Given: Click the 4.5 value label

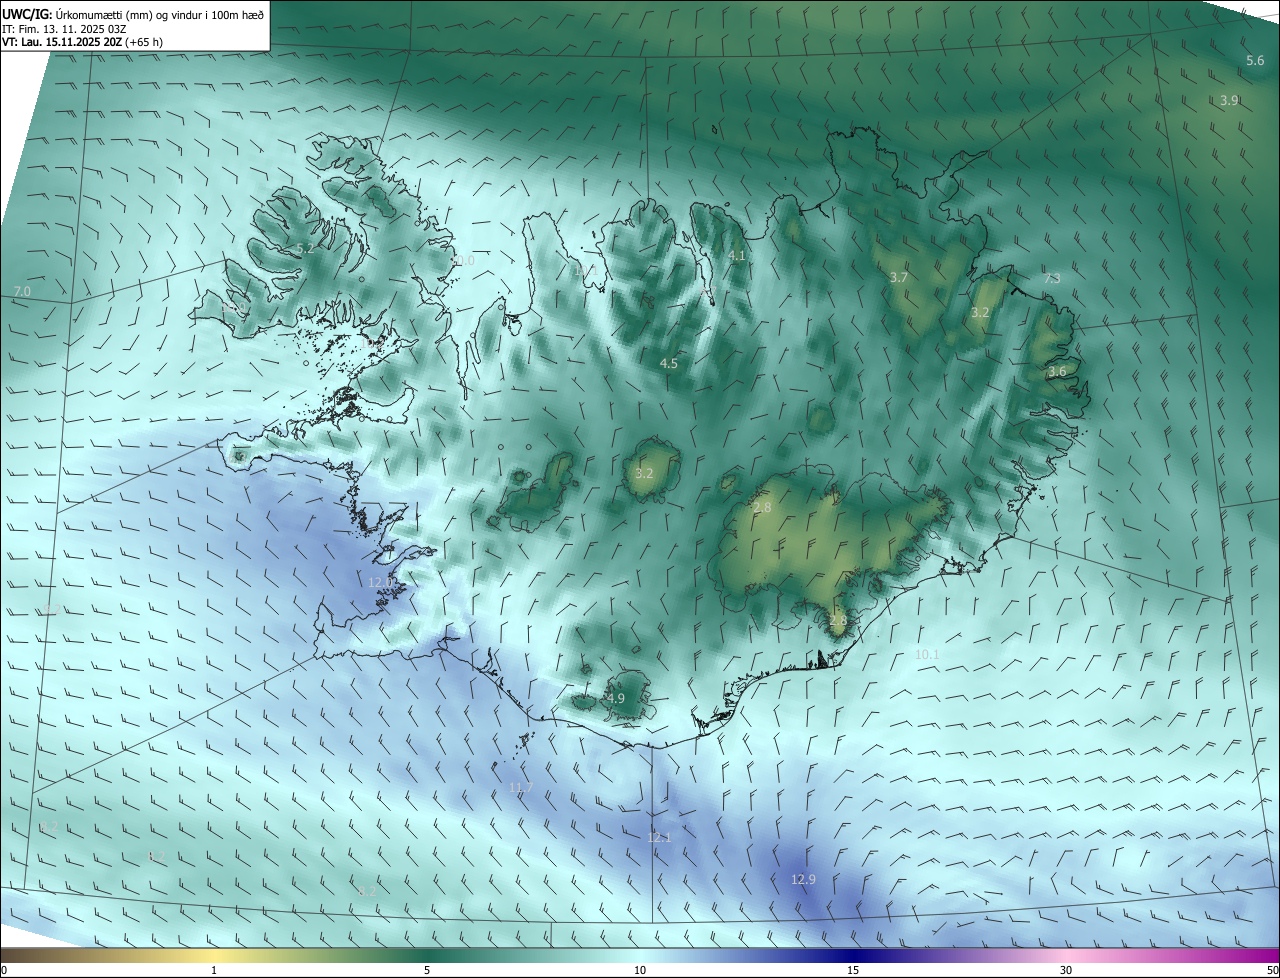Looking at the screenshot, I should (x=669, y=364).
